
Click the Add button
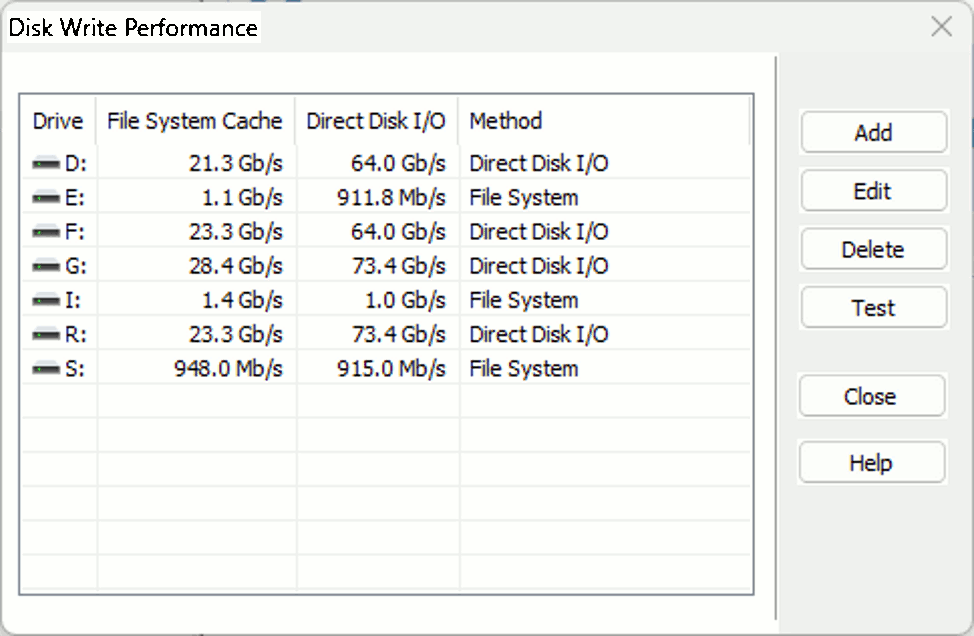click(x=873, y=132)
